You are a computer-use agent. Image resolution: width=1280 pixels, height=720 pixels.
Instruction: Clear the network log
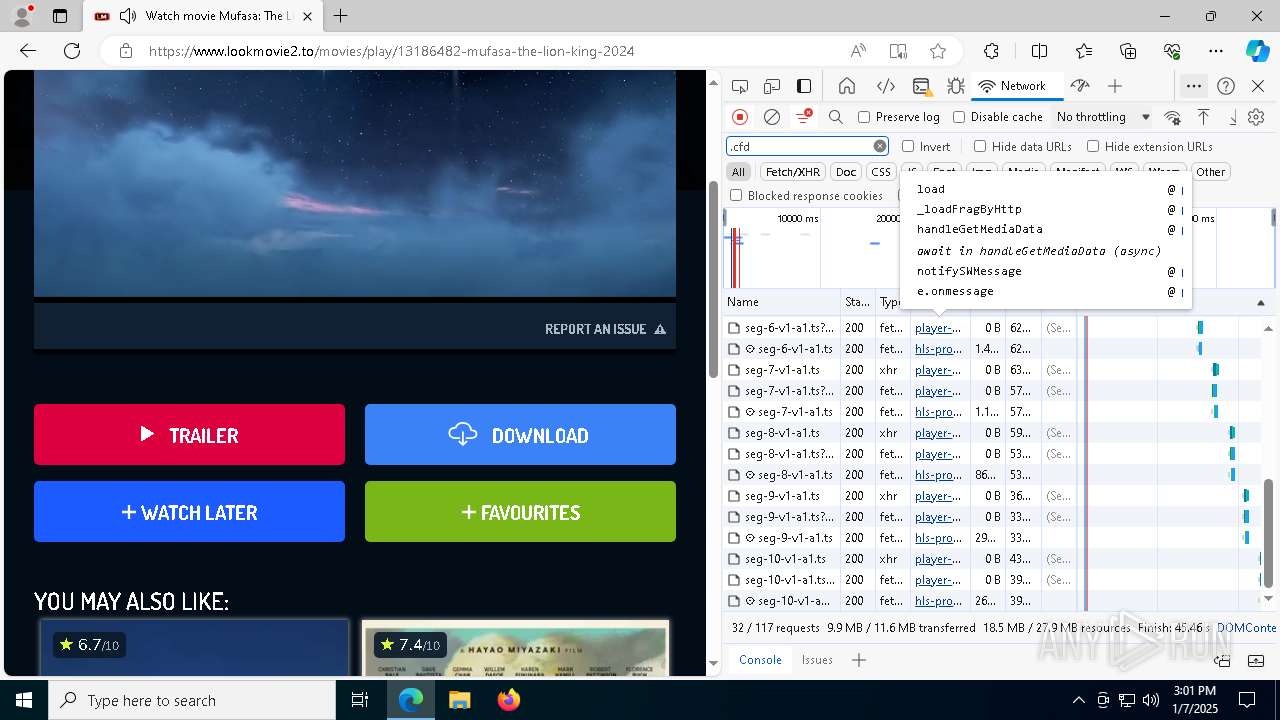tap(772, 117)
